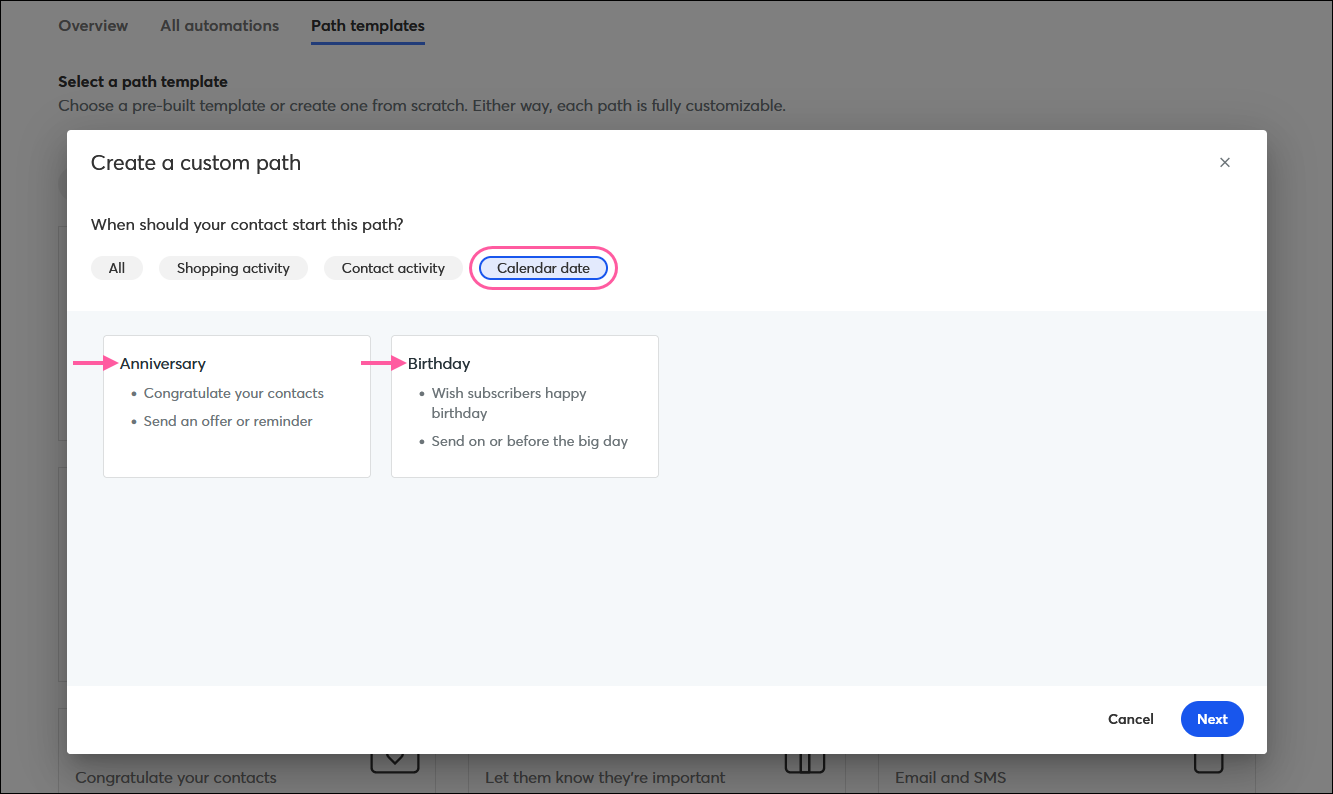Close the Create a custom path dialog
This screenshot has height=794, width=1333.
coord(1224,162)
